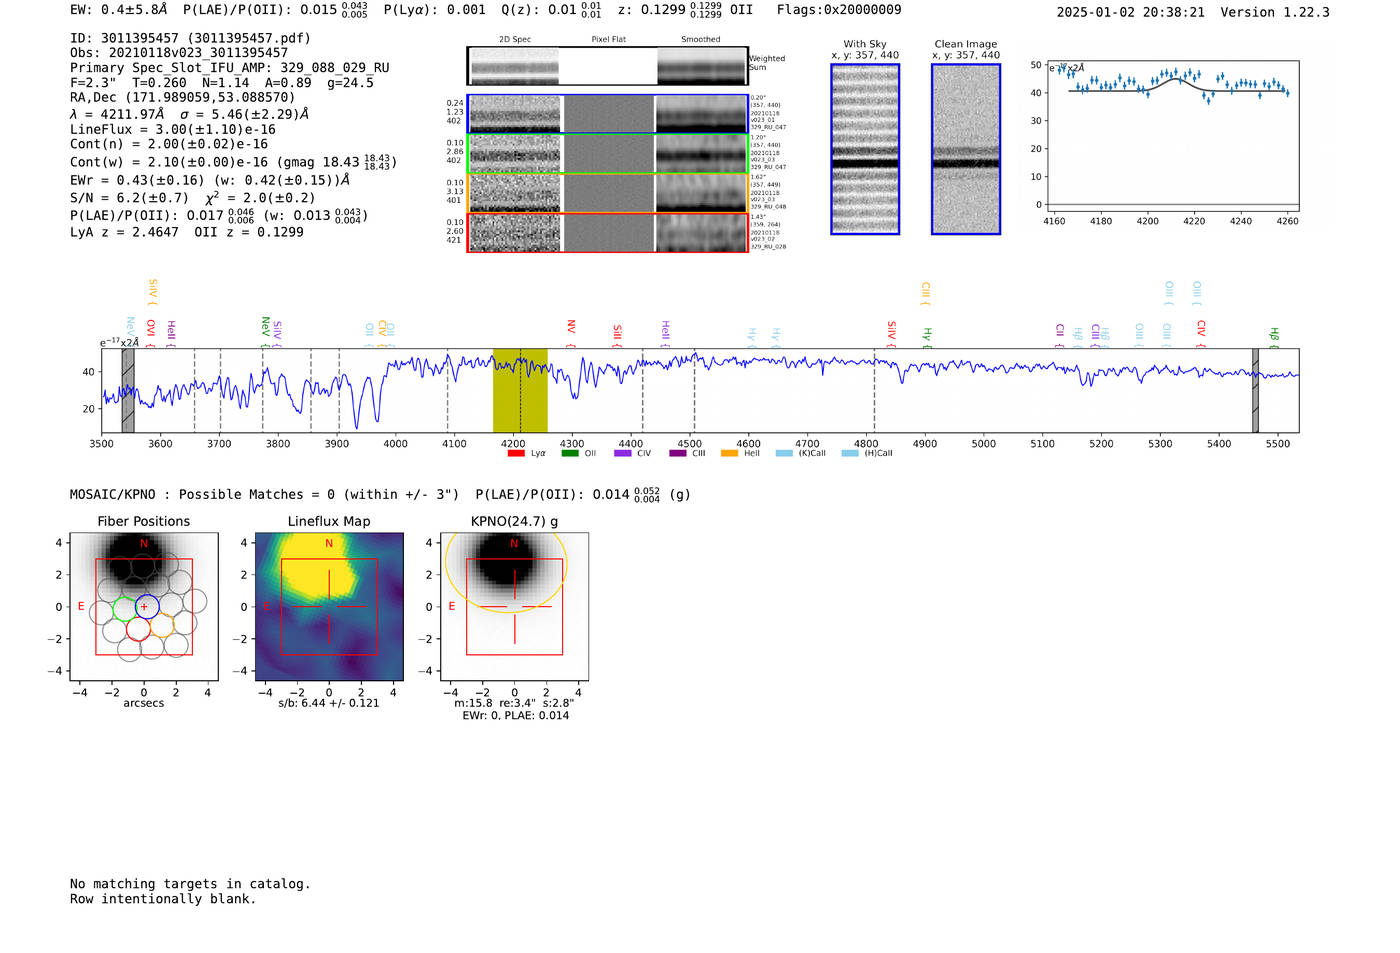1400x953 pixels.
Task: Click the S/N = 6.2(±0.7) line
Action: point(193,197)
